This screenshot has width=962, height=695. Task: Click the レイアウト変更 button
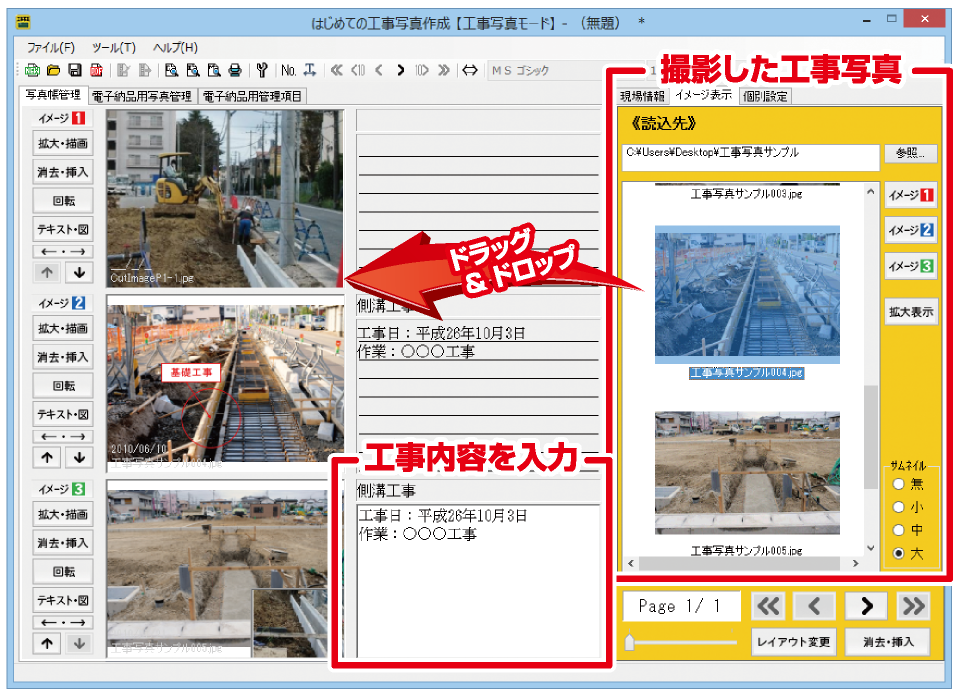(794, 642)
